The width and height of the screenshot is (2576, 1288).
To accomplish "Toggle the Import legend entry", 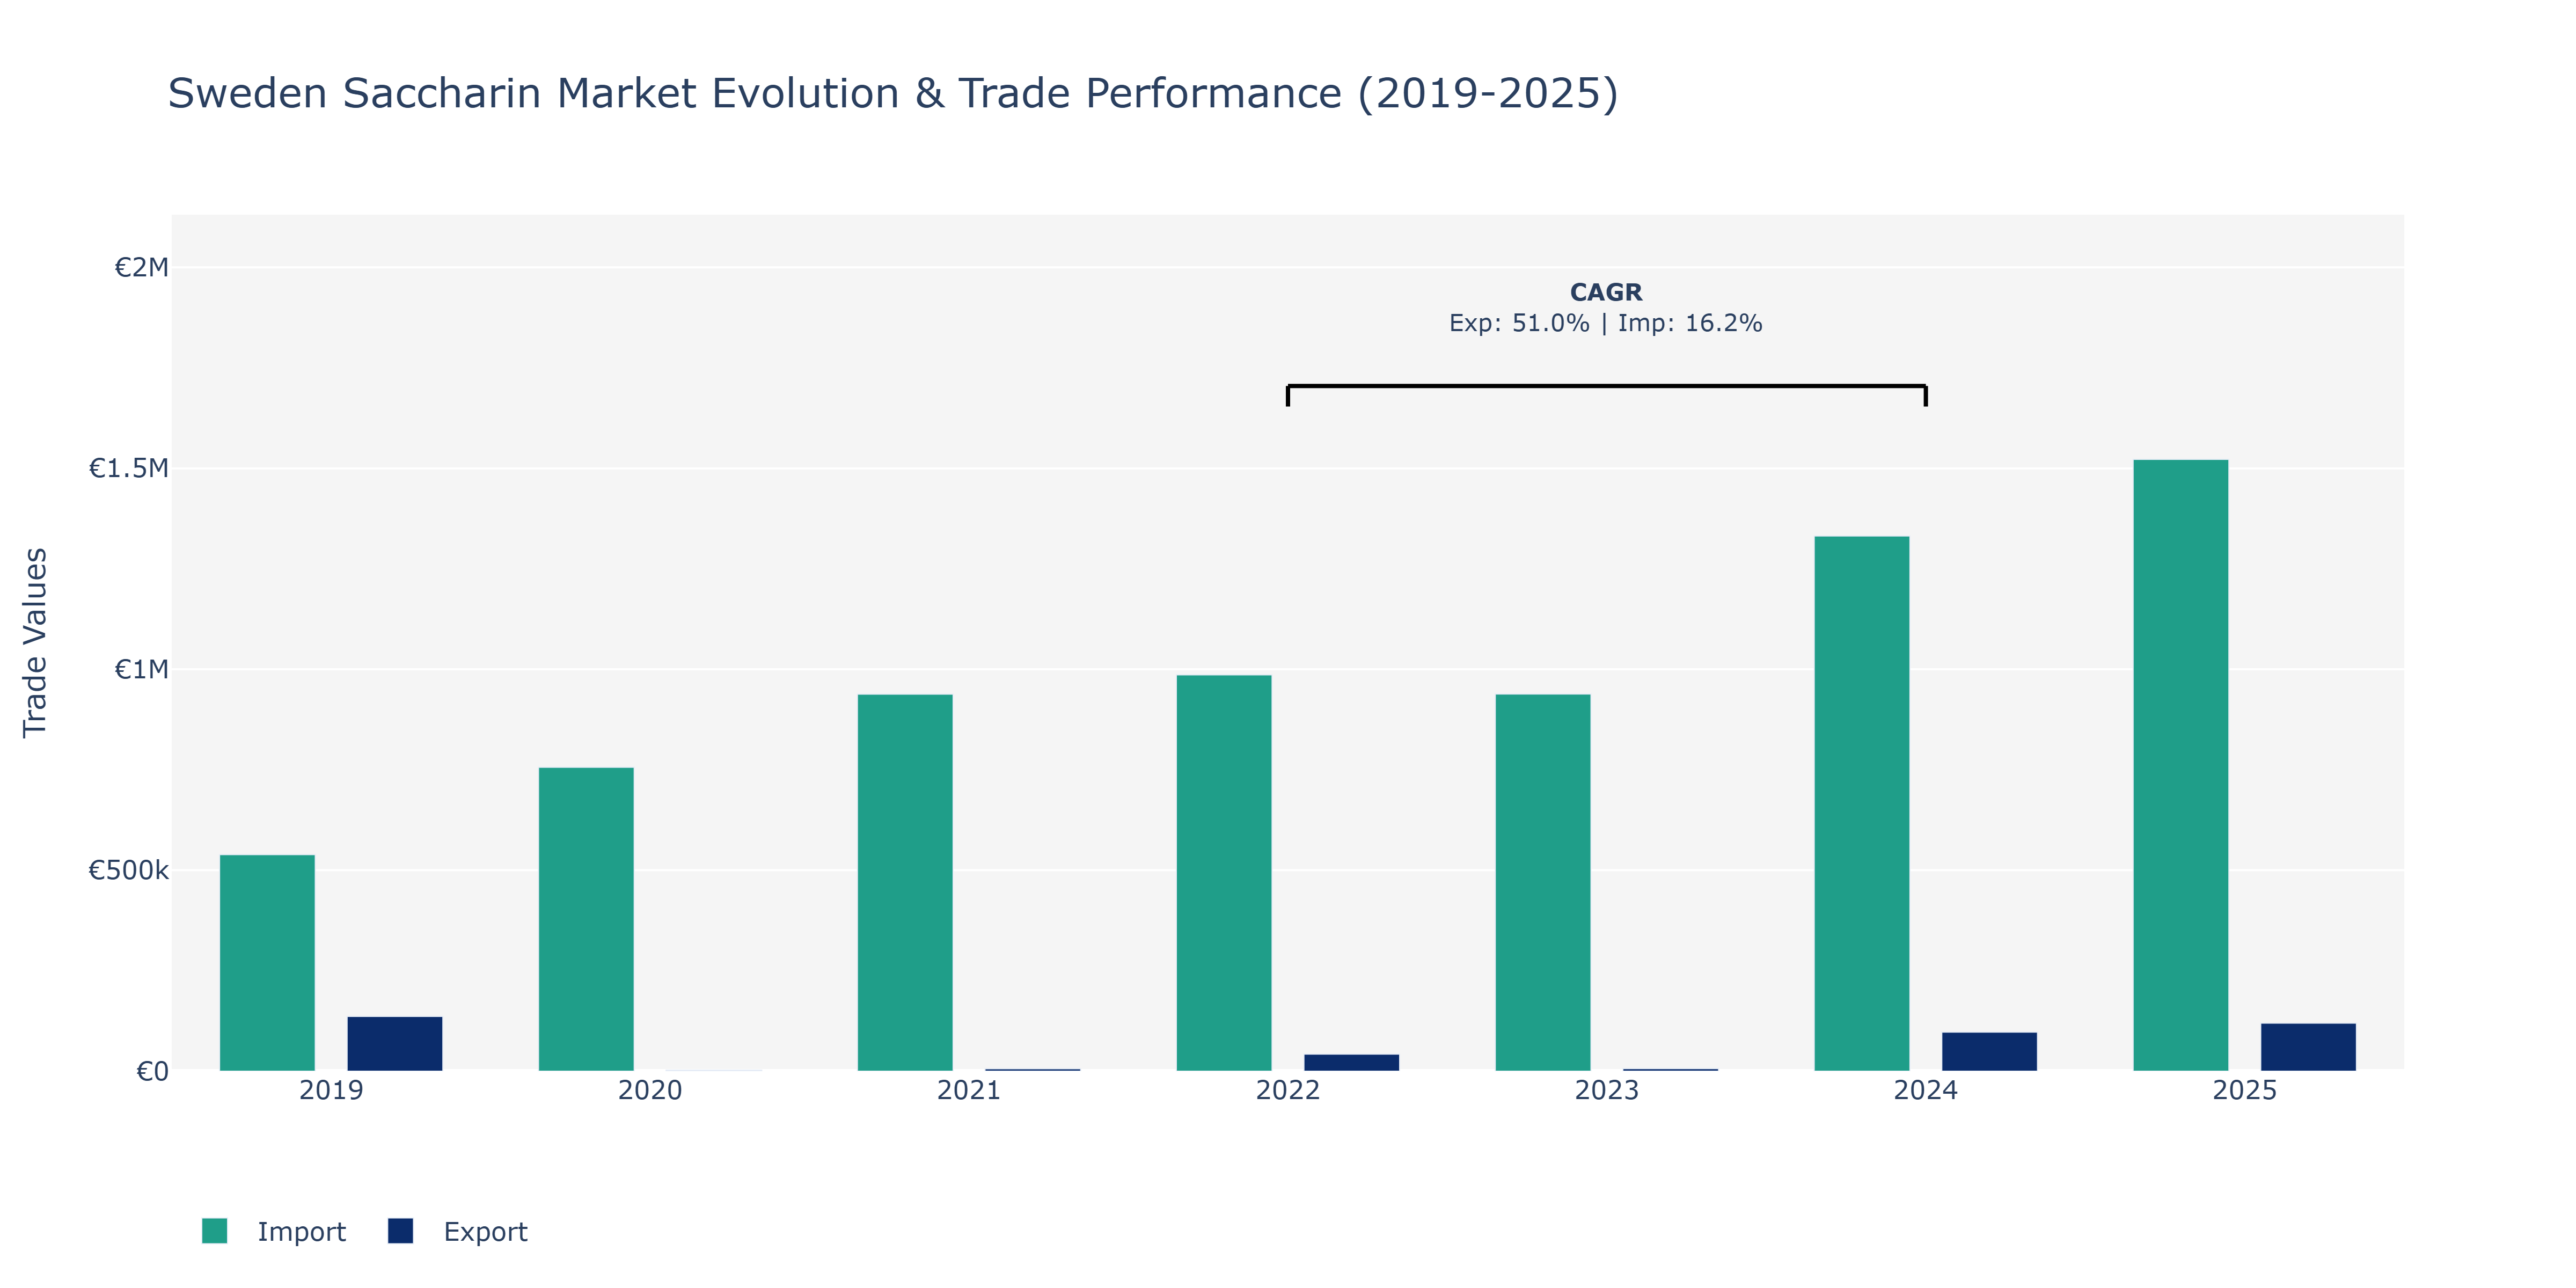I will coord(274,1231).
